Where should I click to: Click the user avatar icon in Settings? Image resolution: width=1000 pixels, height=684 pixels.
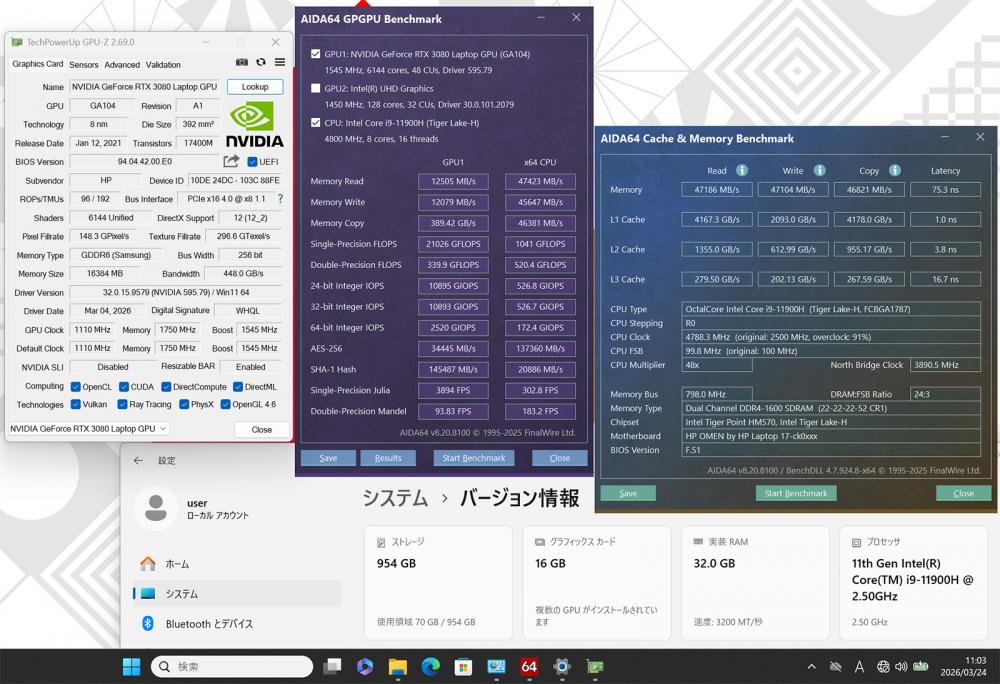(x=156, y=508)
